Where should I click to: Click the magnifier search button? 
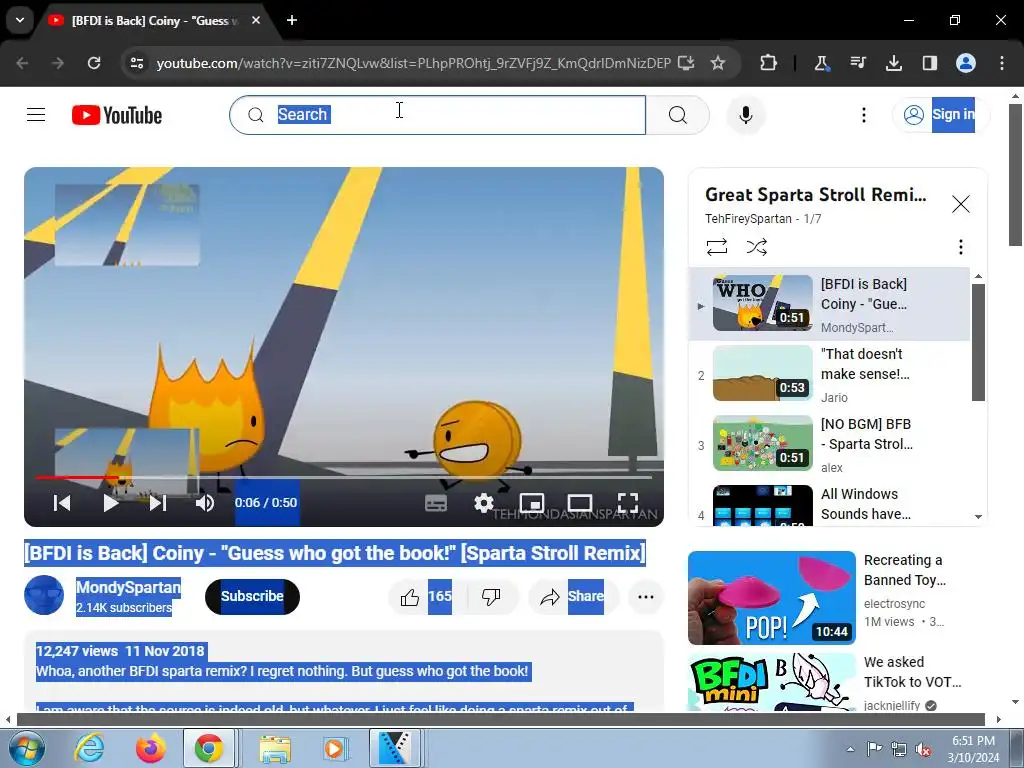coord(678,115)
